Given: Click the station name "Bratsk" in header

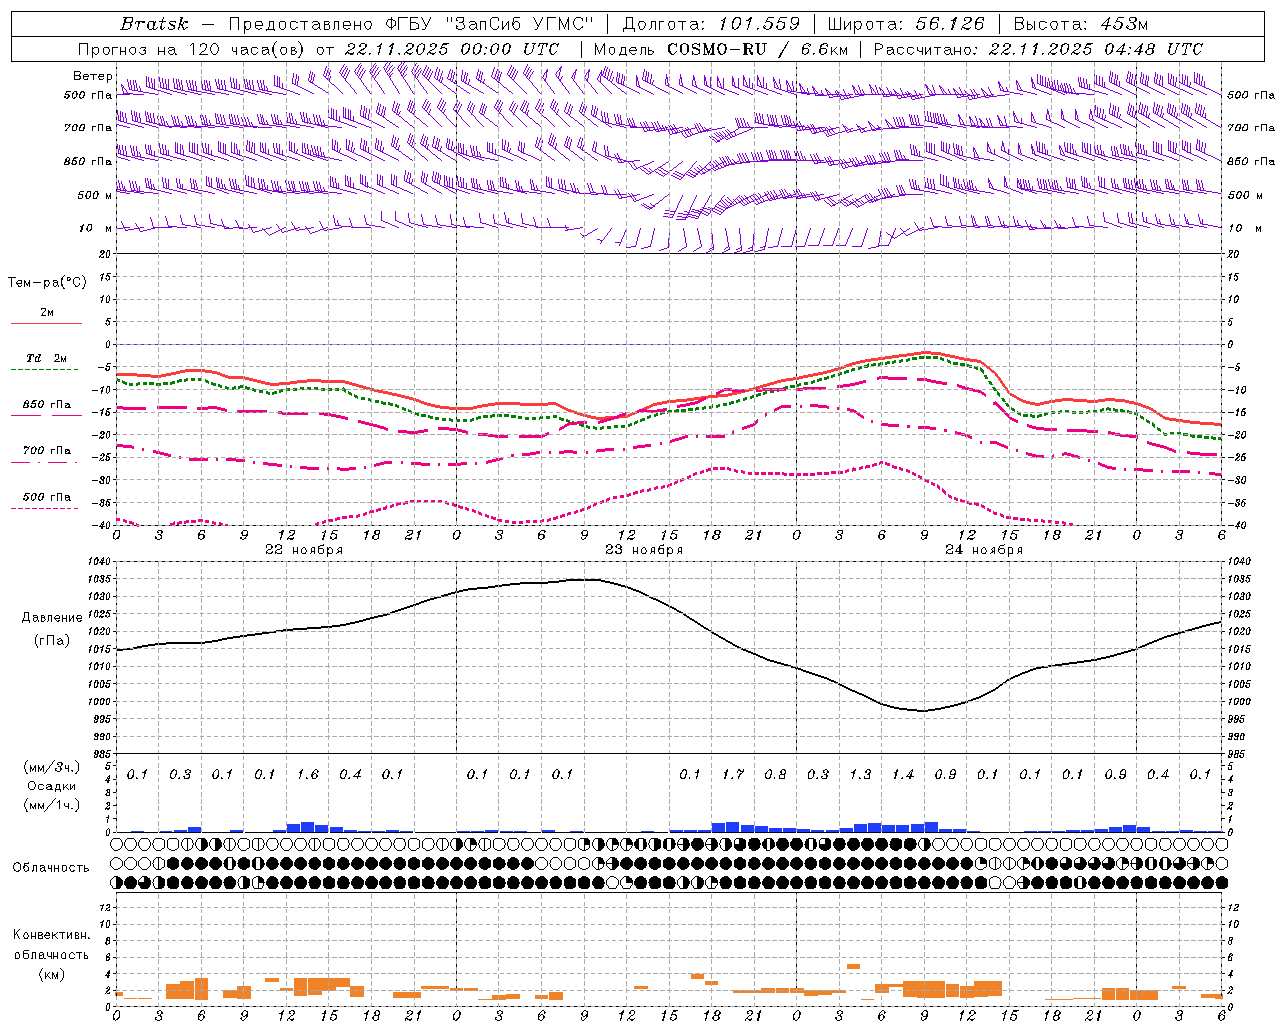Looking at the screenshot, I should (154, 24).
